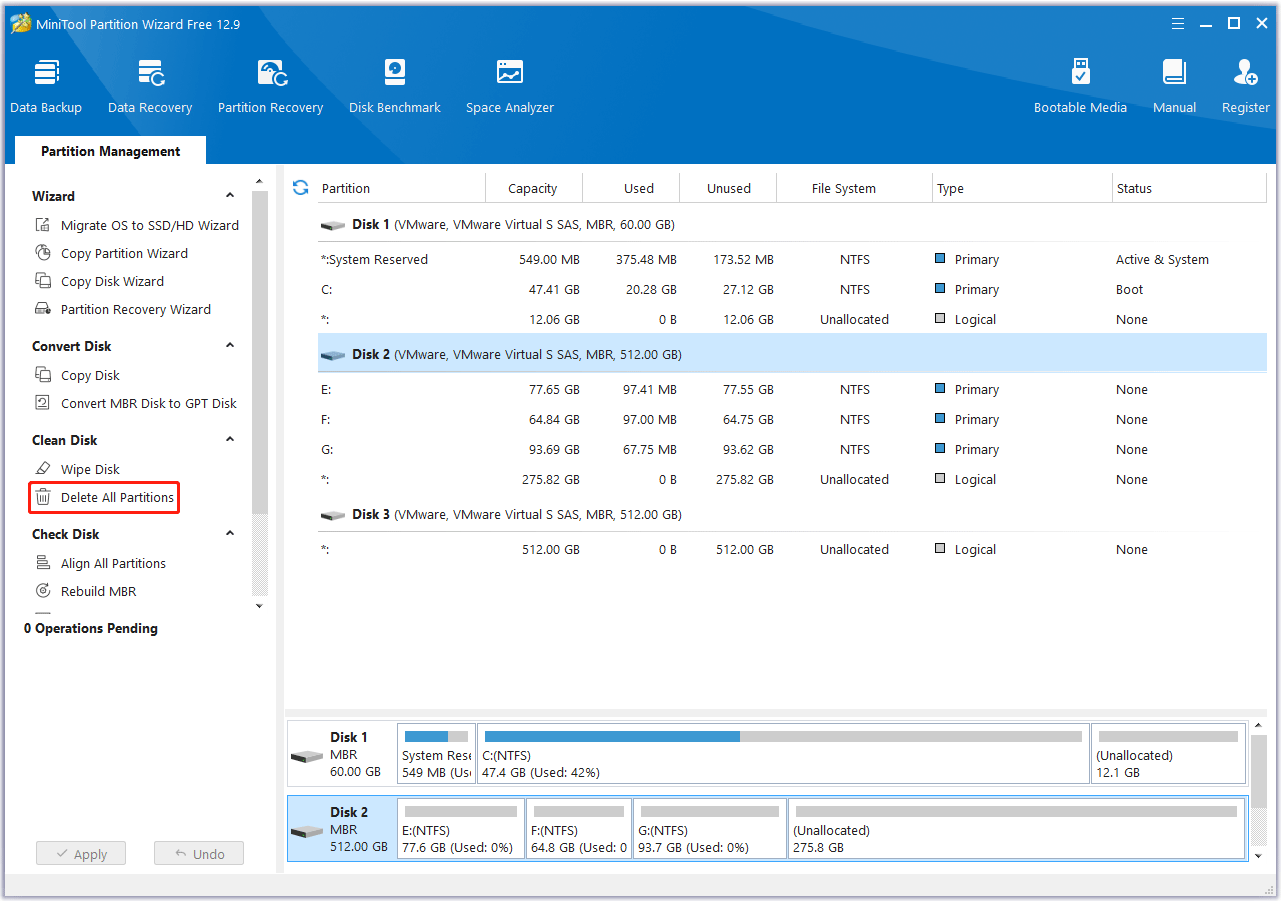
Task: Click the MiniTool app logo in the title bar
Action: click(21, 23)
